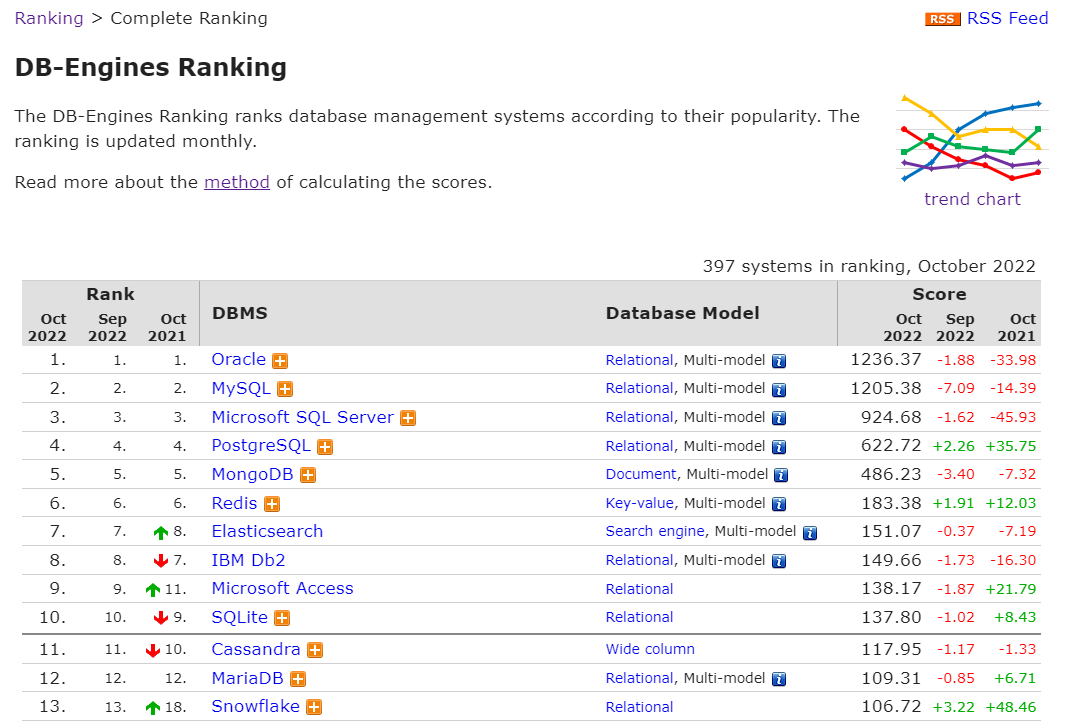The image size is (1065, 725).
Task: Click the Score column header
Action: click(x=939, y=294)
